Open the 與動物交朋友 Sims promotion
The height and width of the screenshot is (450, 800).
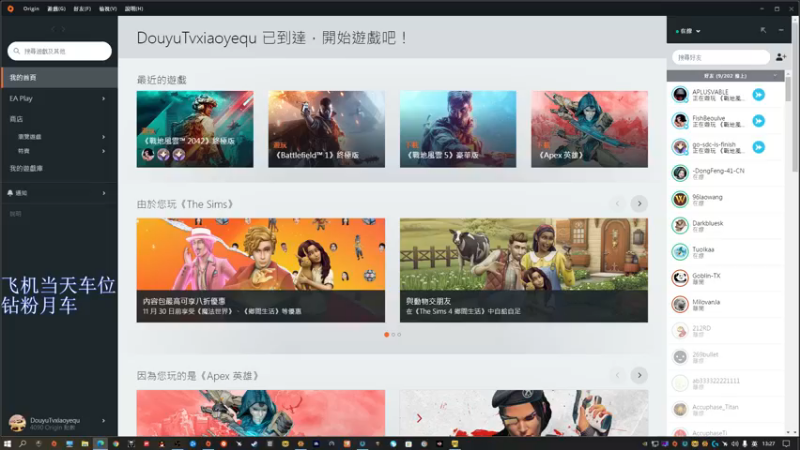[x=524, y=270]
